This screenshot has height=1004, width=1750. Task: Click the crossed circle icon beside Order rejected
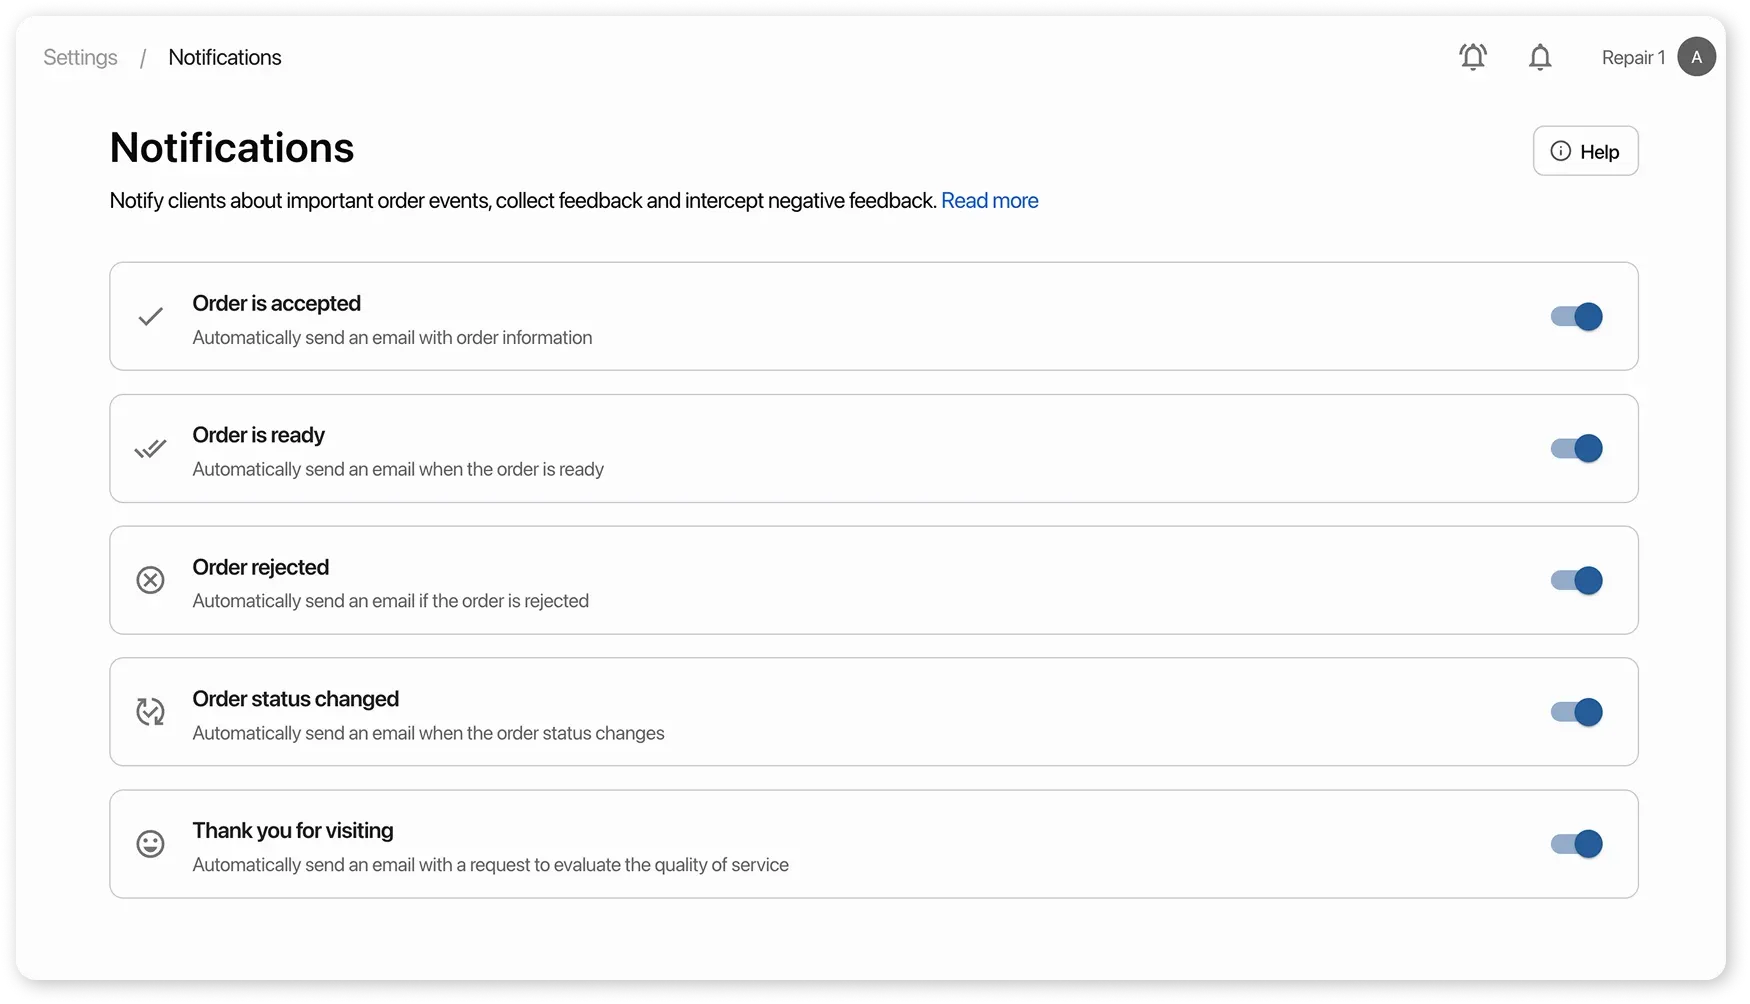pos(150,580)
